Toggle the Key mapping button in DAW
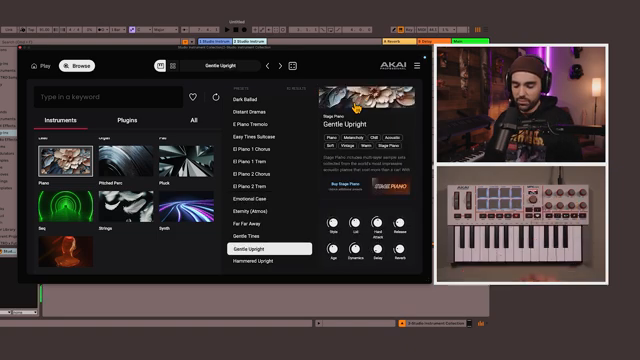The image size is (640, 360). pos(409,30)
